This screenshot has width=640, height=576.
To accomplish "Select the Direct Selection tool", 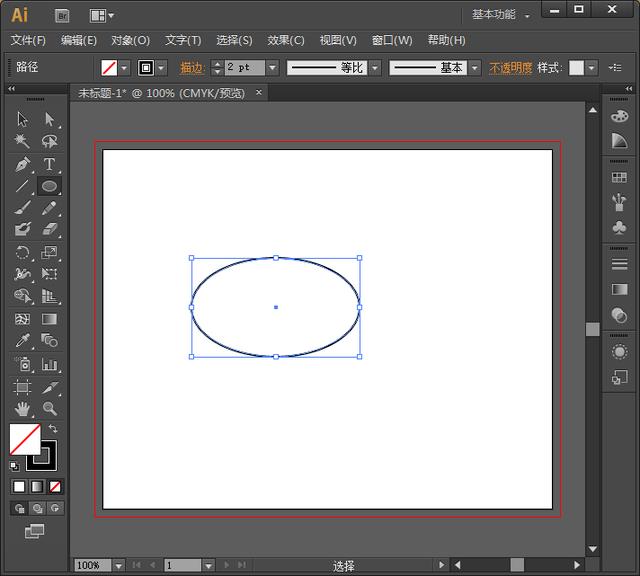I will tap(49, 119).
